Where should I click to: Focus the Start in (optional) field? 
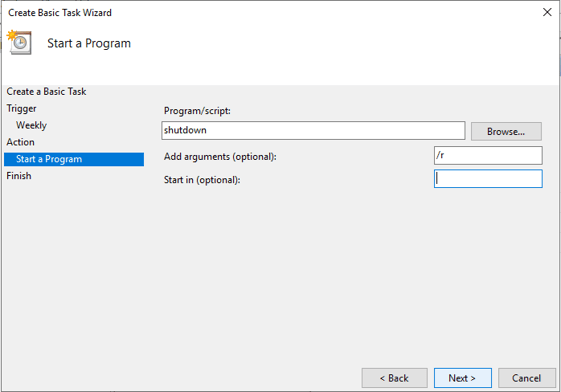[488, 179]
